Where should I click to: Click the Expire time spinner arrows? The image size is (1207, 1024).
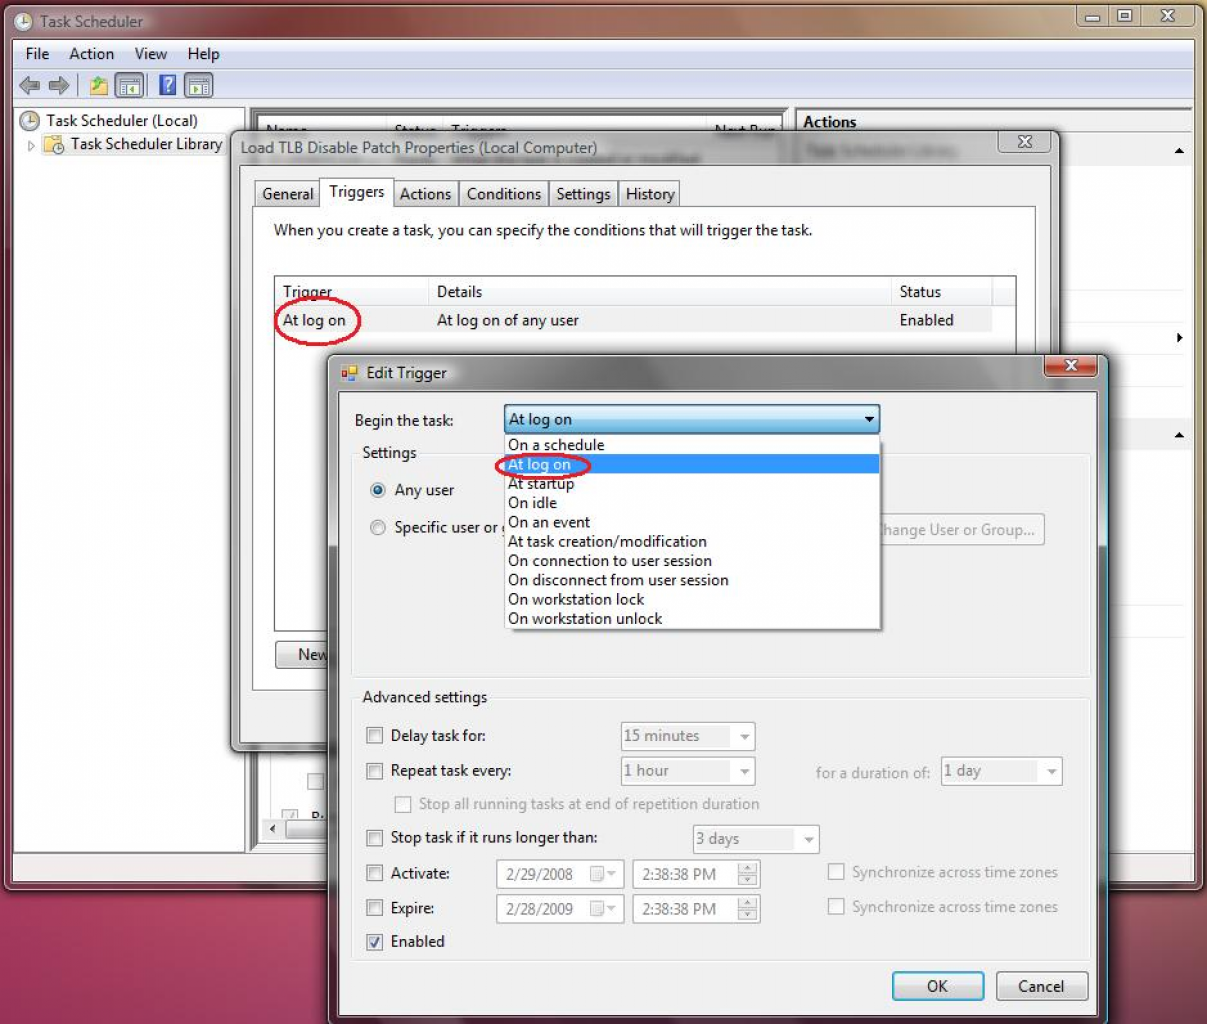click(747, 909)
